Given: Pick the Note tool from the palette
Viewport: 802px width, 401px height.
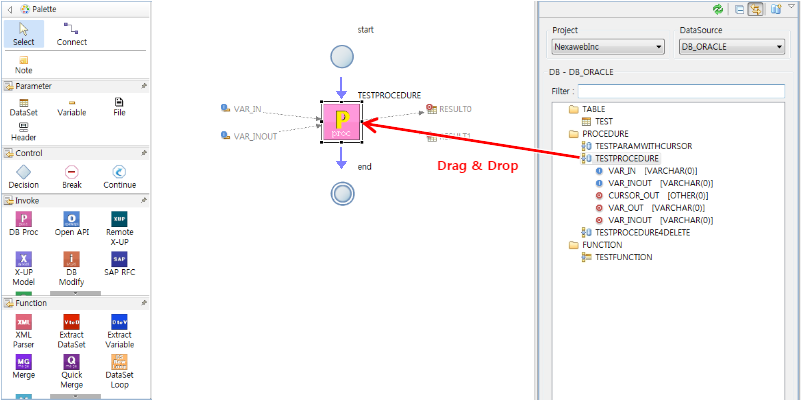Looking at the screenshot, I should pos(23,64).
